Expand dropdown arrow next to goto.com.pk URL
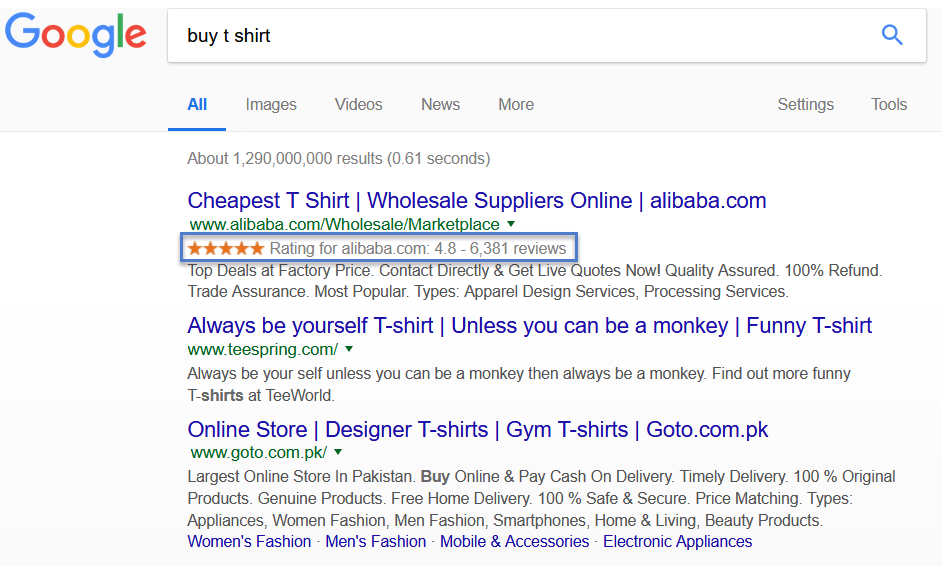Image resolution: width=942 pixels, height=566 pixels. coord(338,452)
